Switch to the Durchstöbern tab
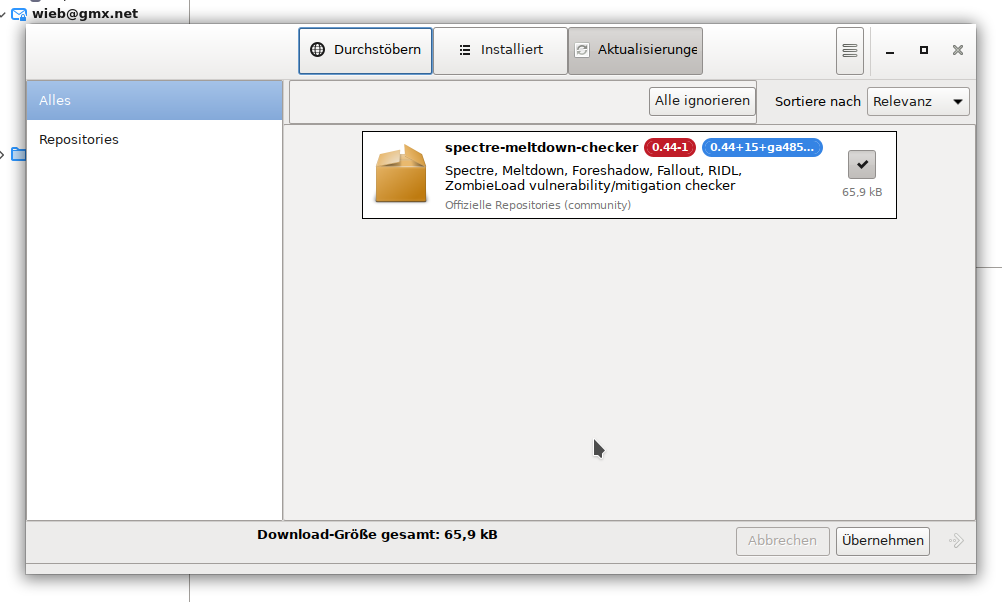 [x=366, y=50]
